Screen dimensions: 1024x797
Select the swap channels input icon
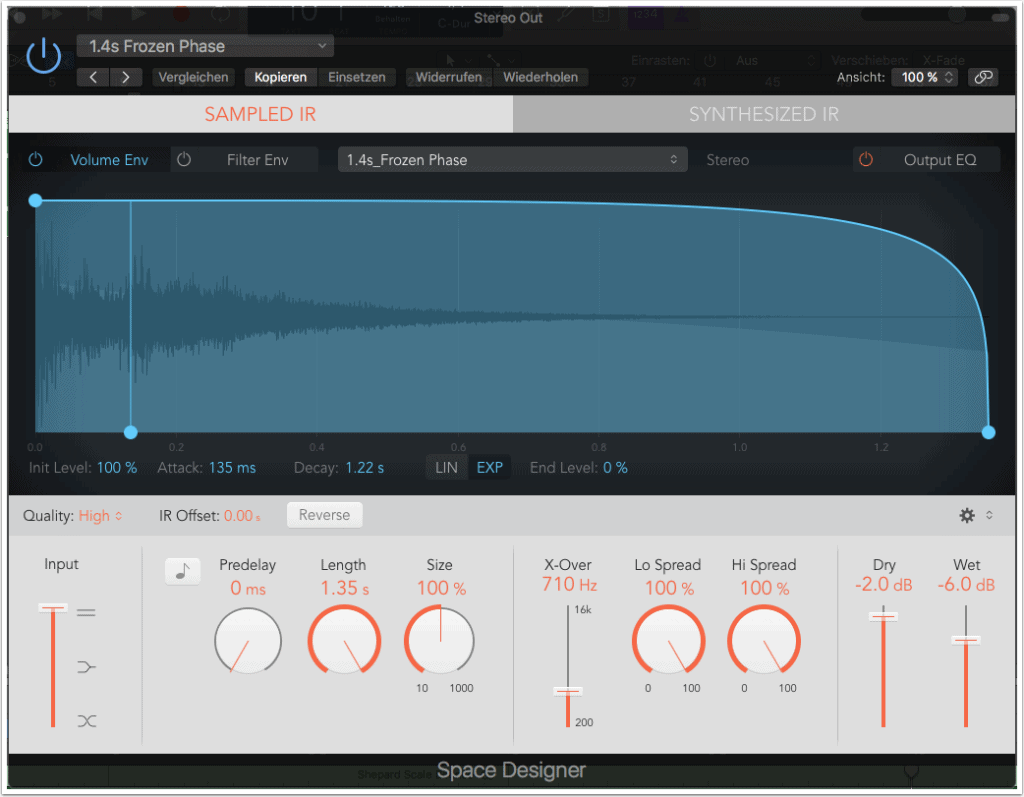tap(87, 720)
